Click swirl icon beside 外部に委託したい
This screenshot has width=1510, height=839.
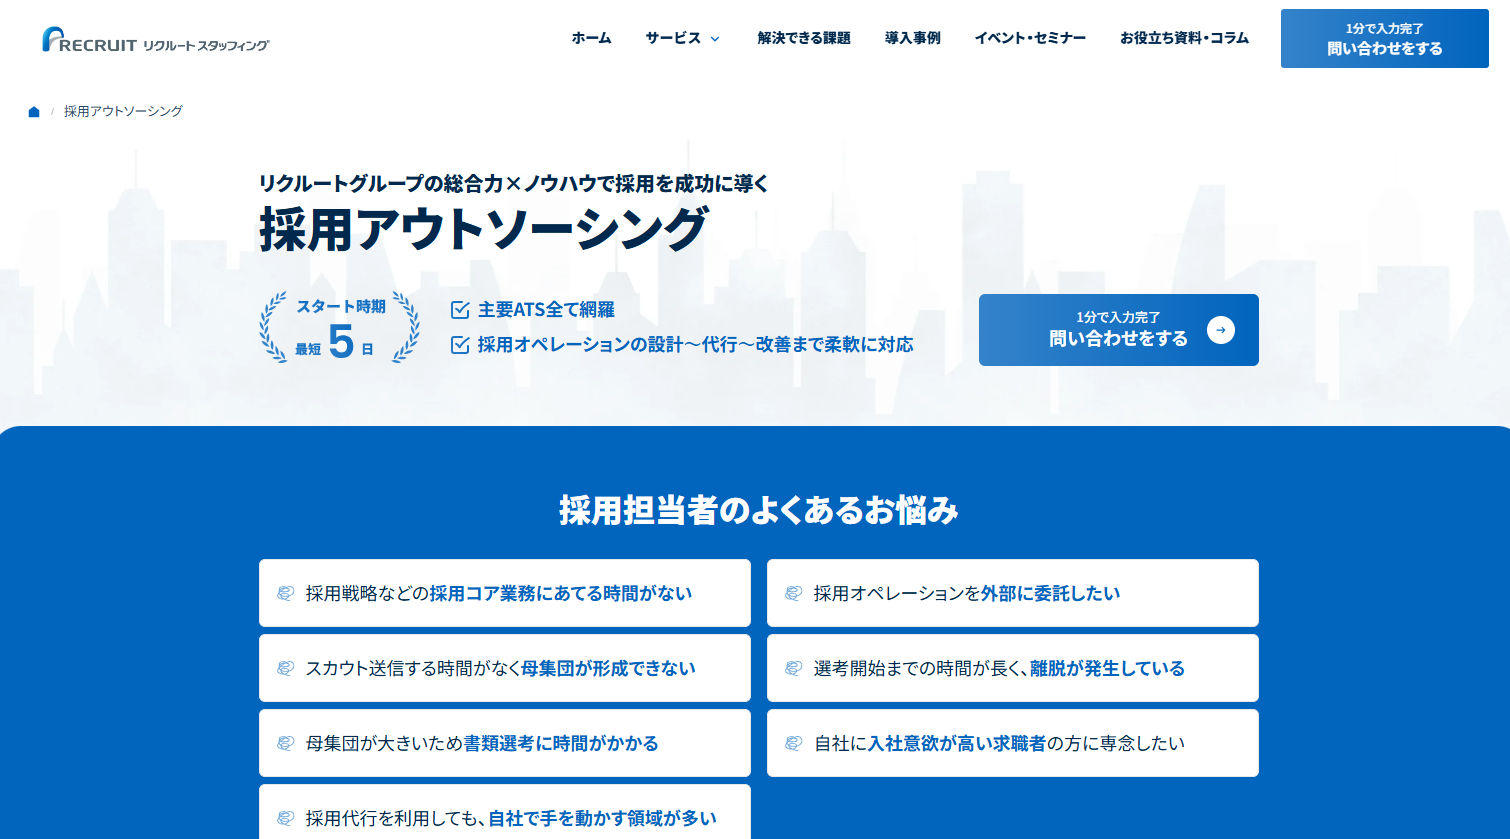point(793,593)
